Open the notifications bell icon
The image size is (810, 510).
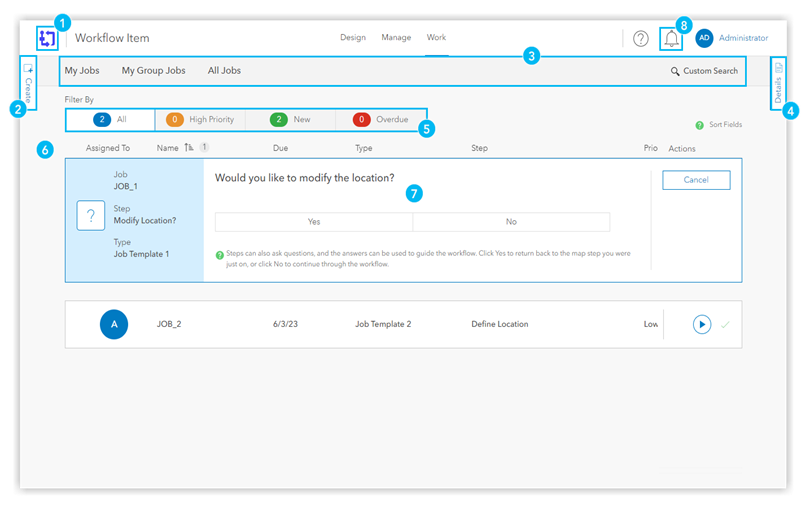pyautogui.click(x=671, y=39)
